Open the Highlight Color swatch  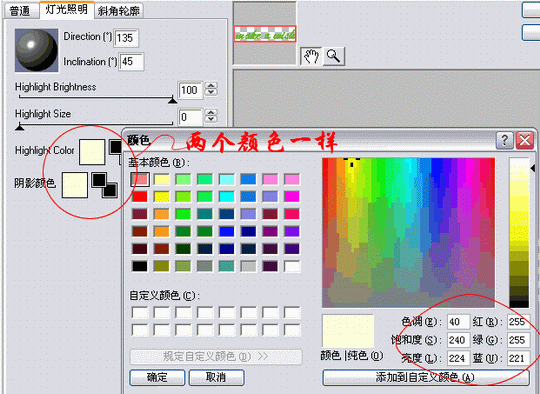[x=92, y=152]
